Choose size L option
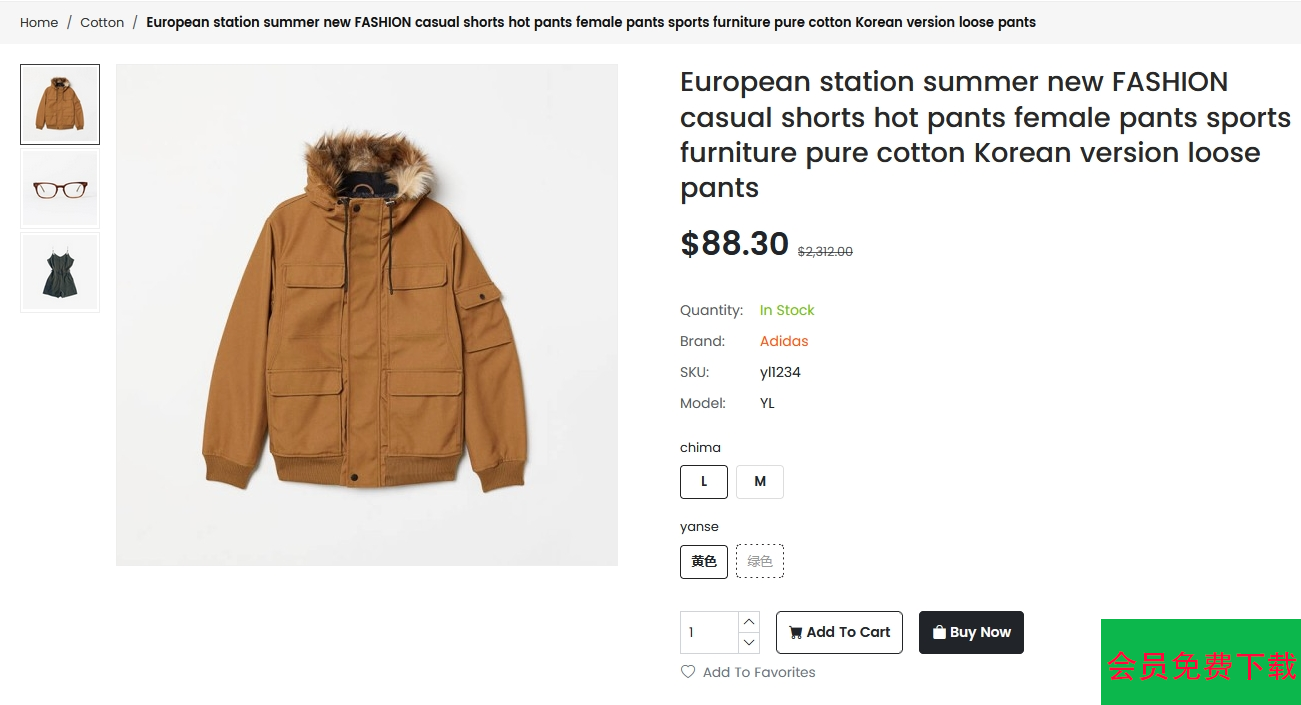 pyautogui.click(x=704, y=482)
